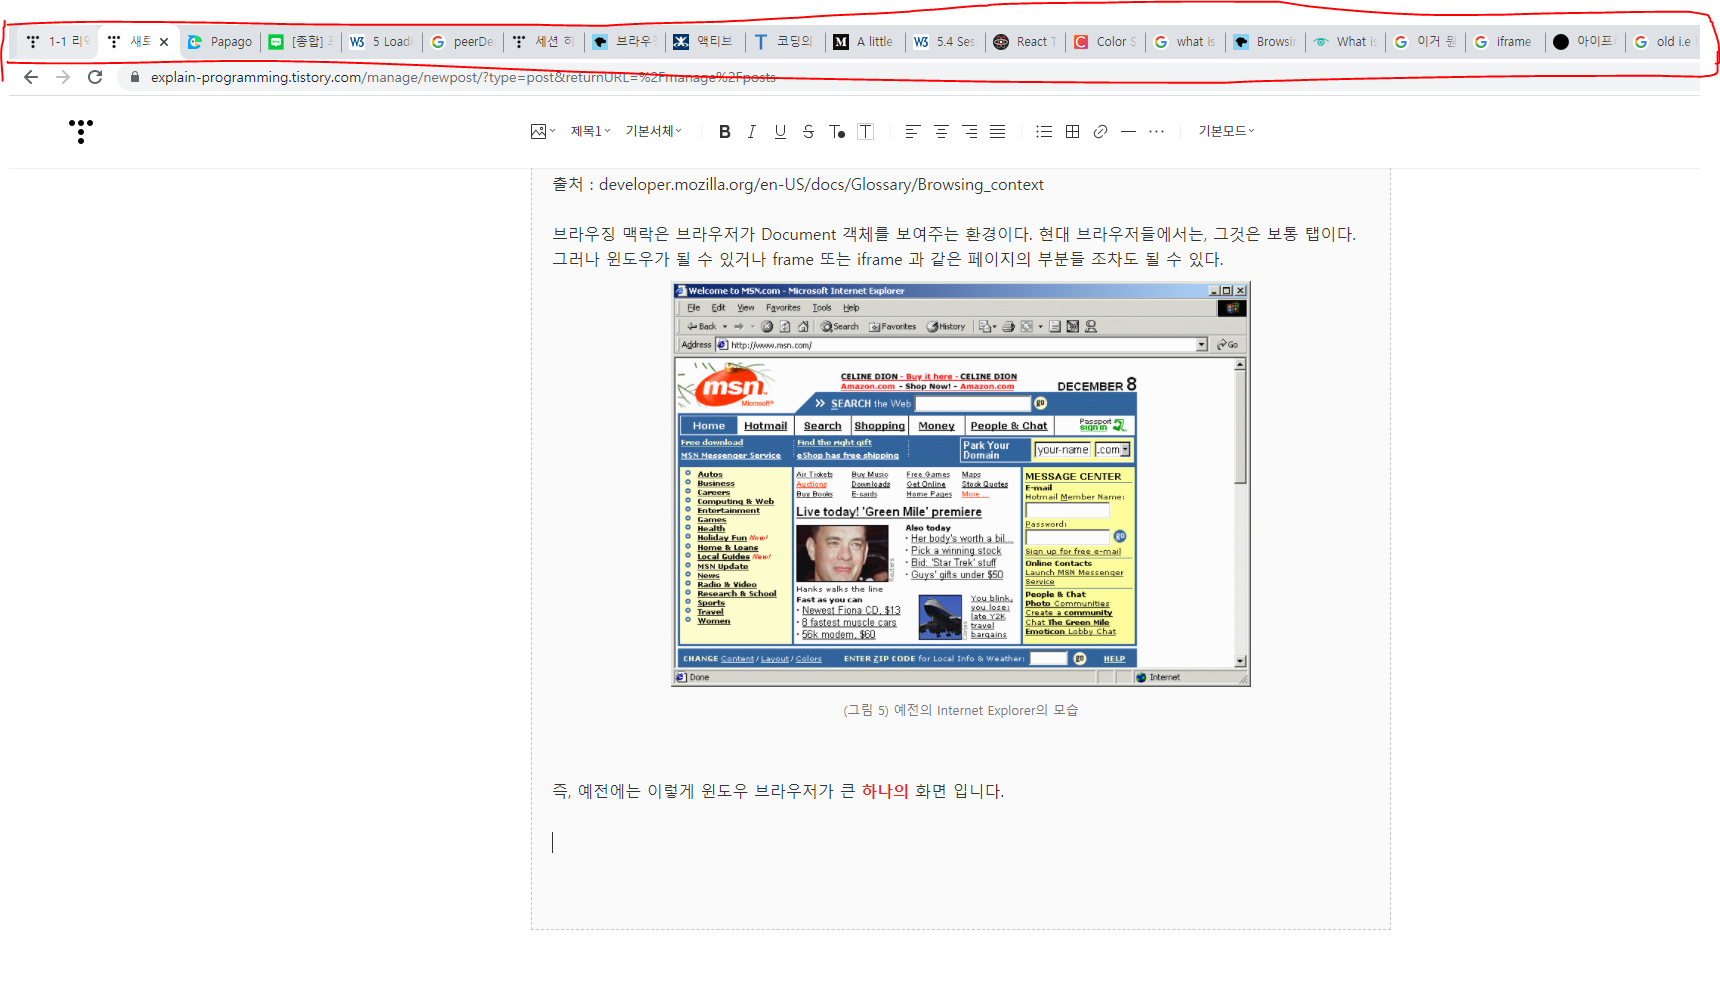The image size is (1720, 997).
Task: Switch to the Color S tab
Action: pos(1106,41)
